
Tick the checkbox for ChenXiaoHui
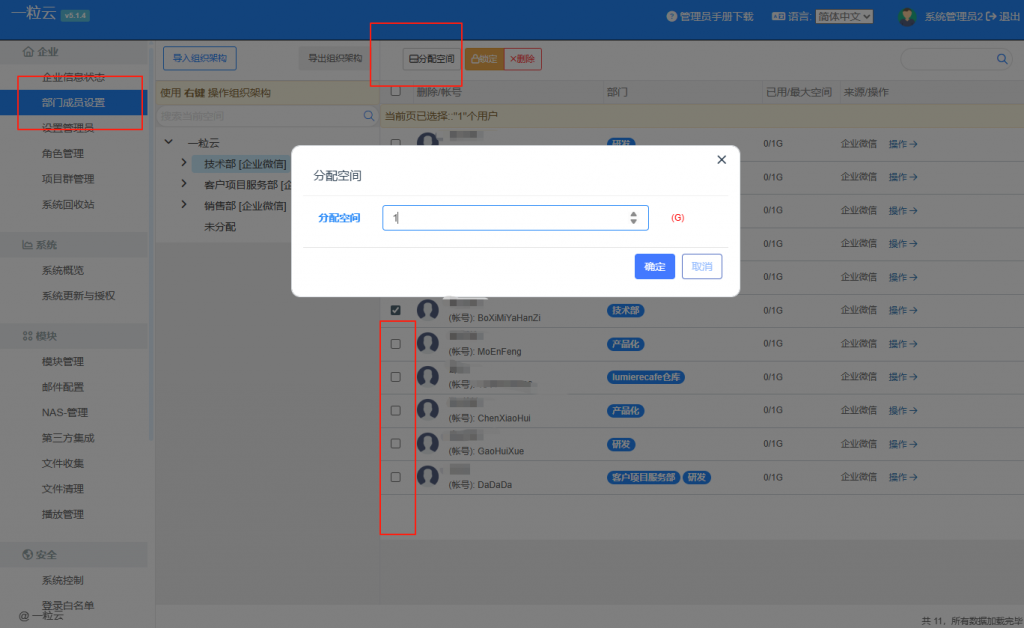click(396, 410)
